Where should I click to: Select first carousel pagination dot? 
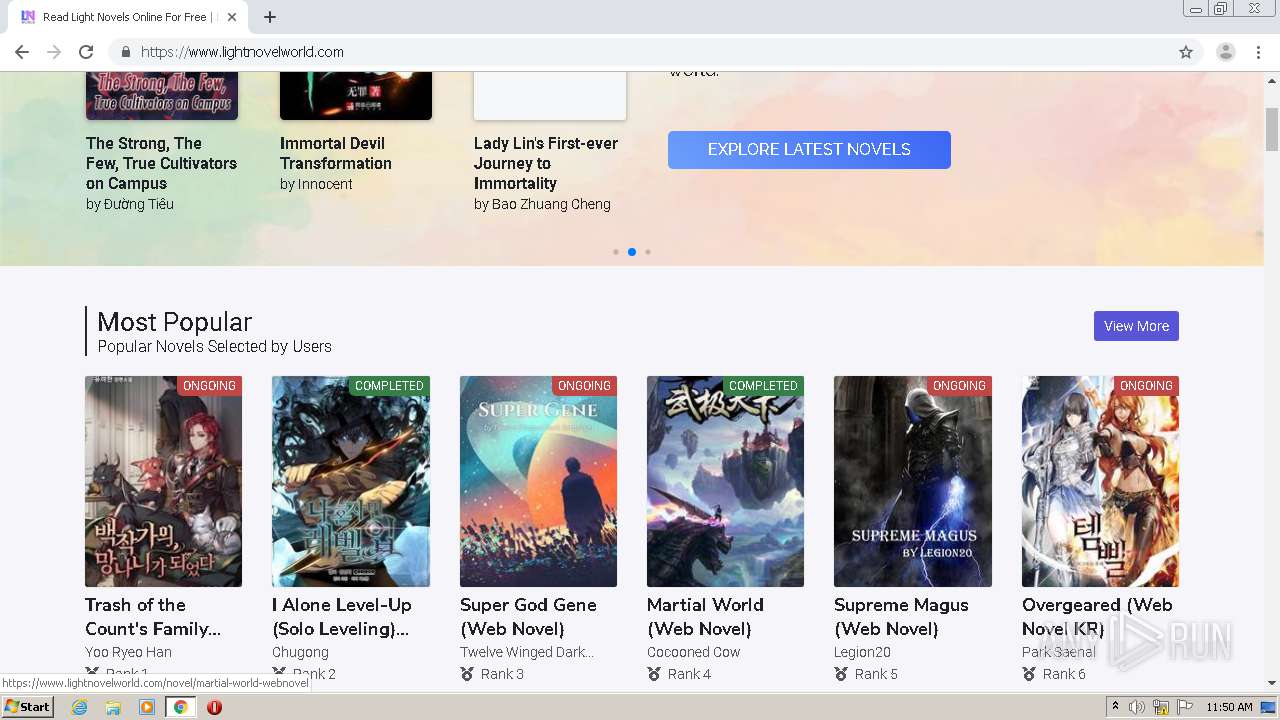coord(616,252)
